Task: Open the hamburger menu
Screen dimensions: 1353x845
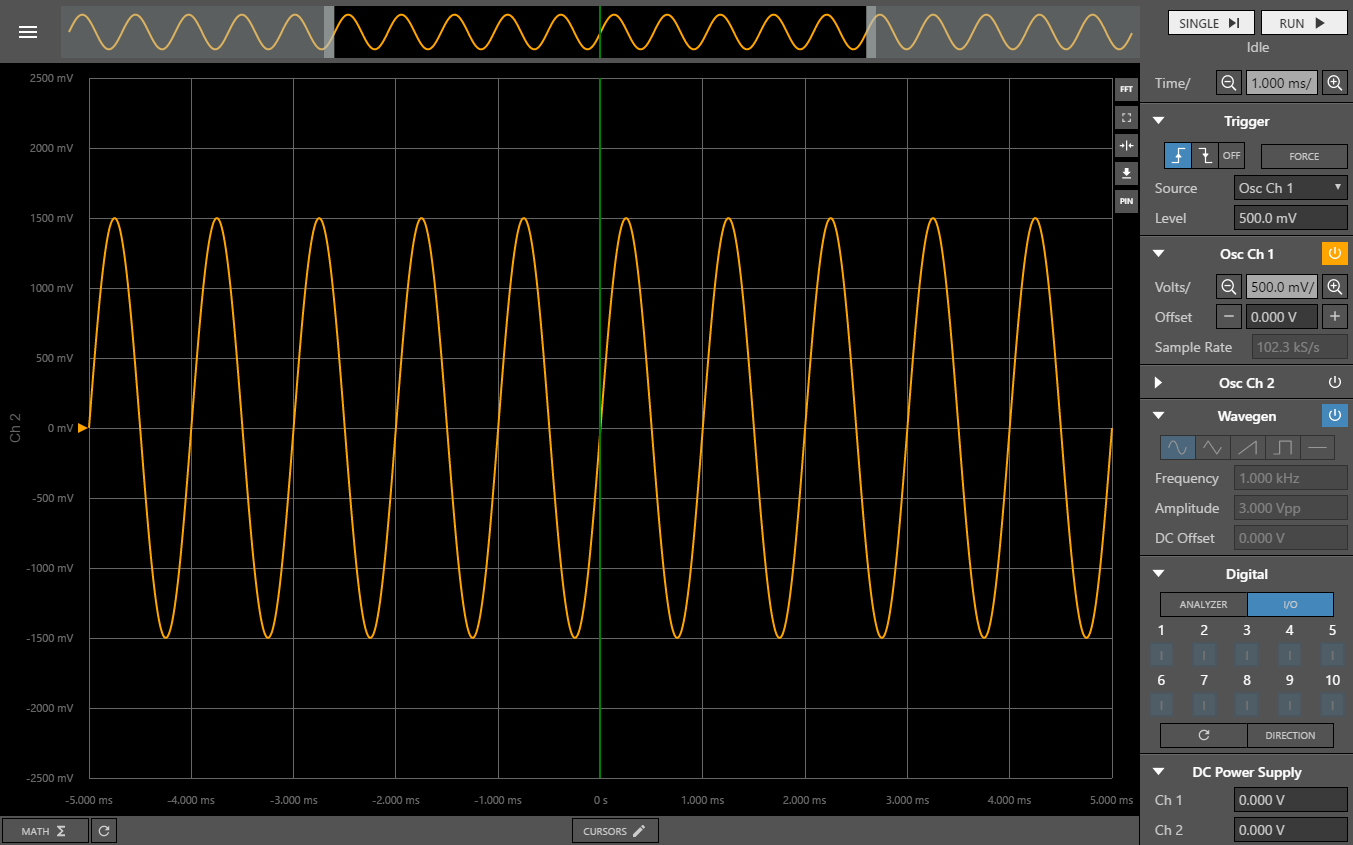Action: (x=28, y=31)
